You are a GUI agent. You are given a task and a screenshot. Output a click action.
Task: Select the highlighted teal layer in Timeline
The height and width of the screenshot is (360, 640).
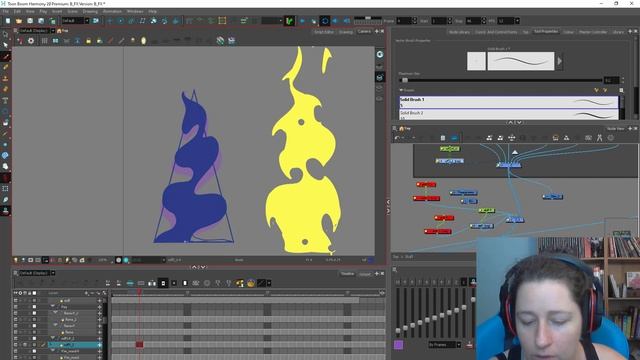[75, 345]
